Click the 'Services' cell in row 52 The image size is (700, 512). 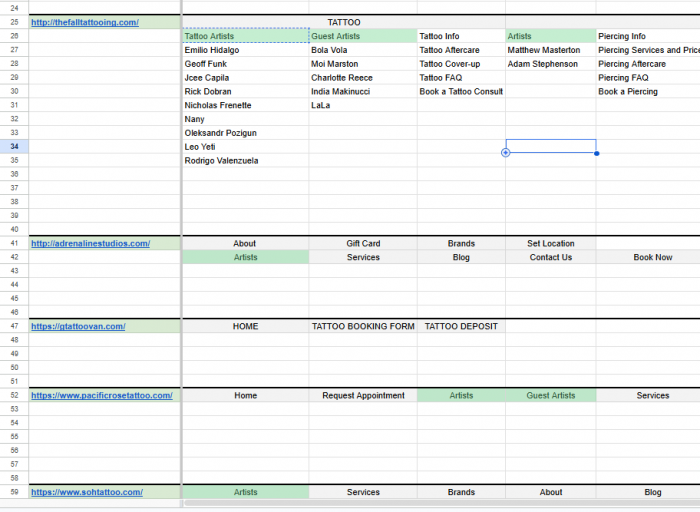pyautogui.click(x=648, y=395)
